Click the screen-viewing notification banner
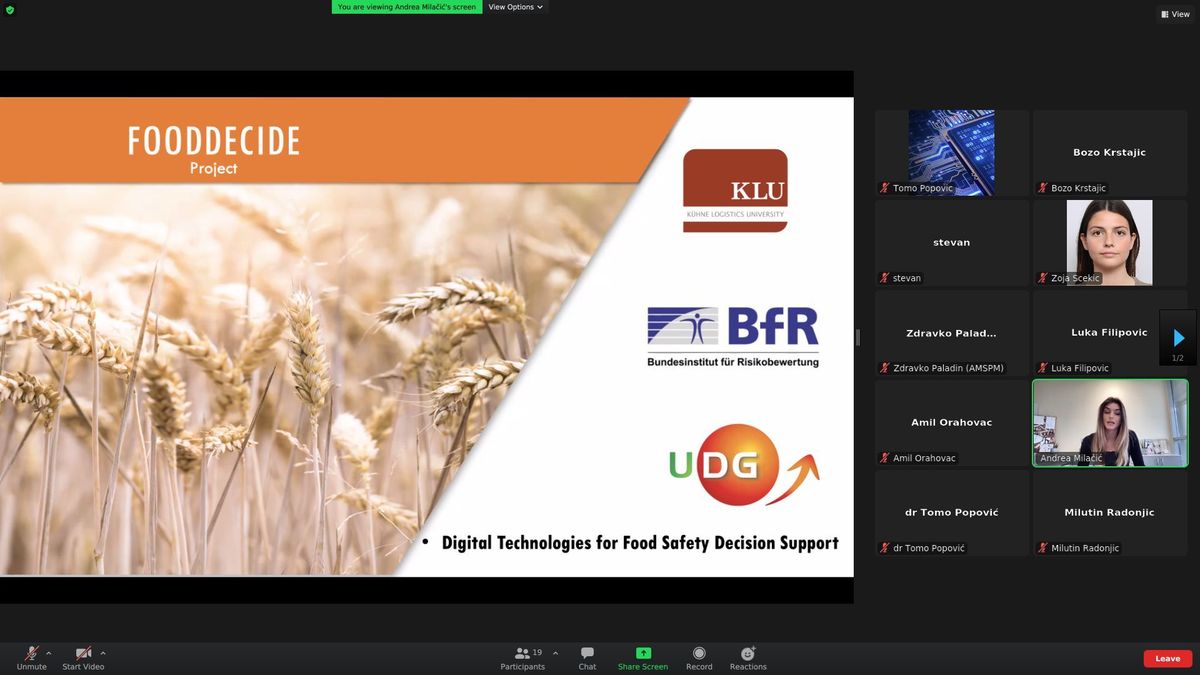The image size is (1200, 675). (406, 7)
